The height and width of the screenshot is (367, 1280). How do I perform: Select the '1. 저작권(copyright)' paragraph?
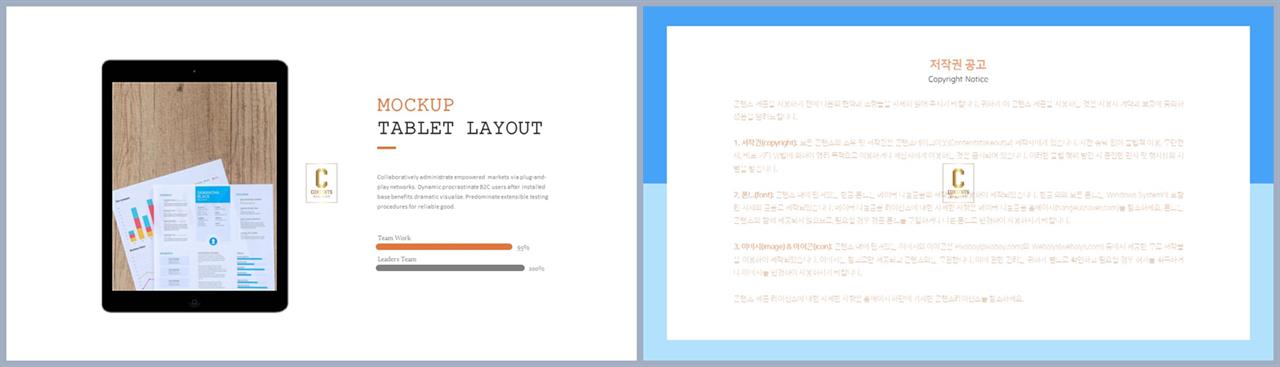958,156
